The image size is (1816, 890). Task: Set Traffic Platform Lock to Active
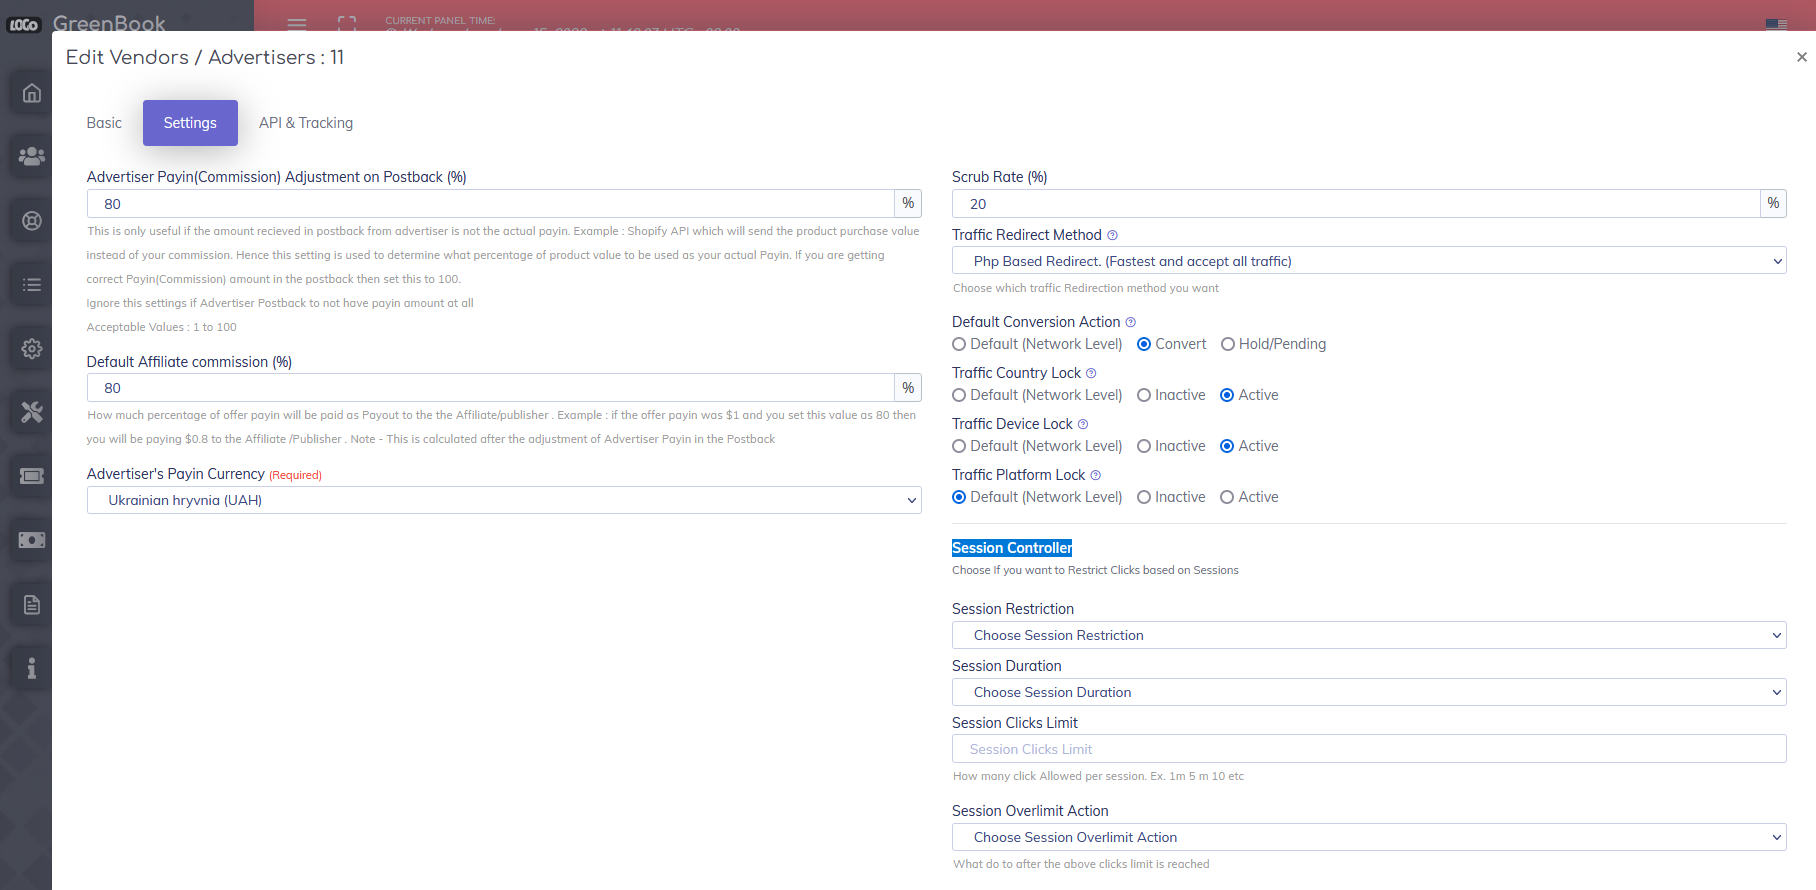[1227, 497]
